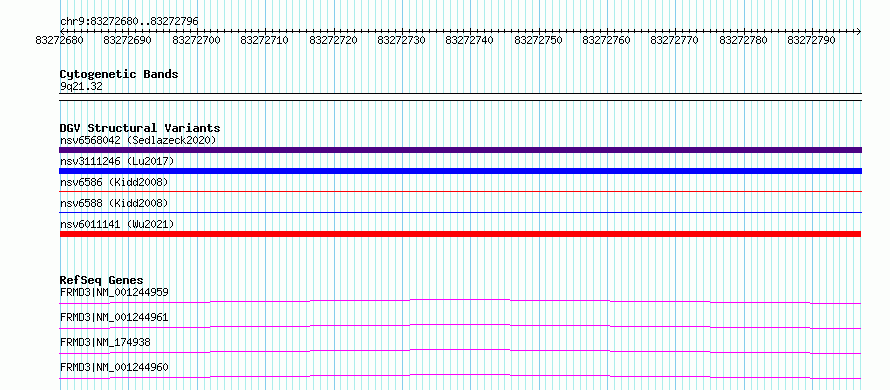The image size is (890, 390).
Task: Select the magenta FRMD3 NM_001244960 gene line
Action: [x=460, y=376]
